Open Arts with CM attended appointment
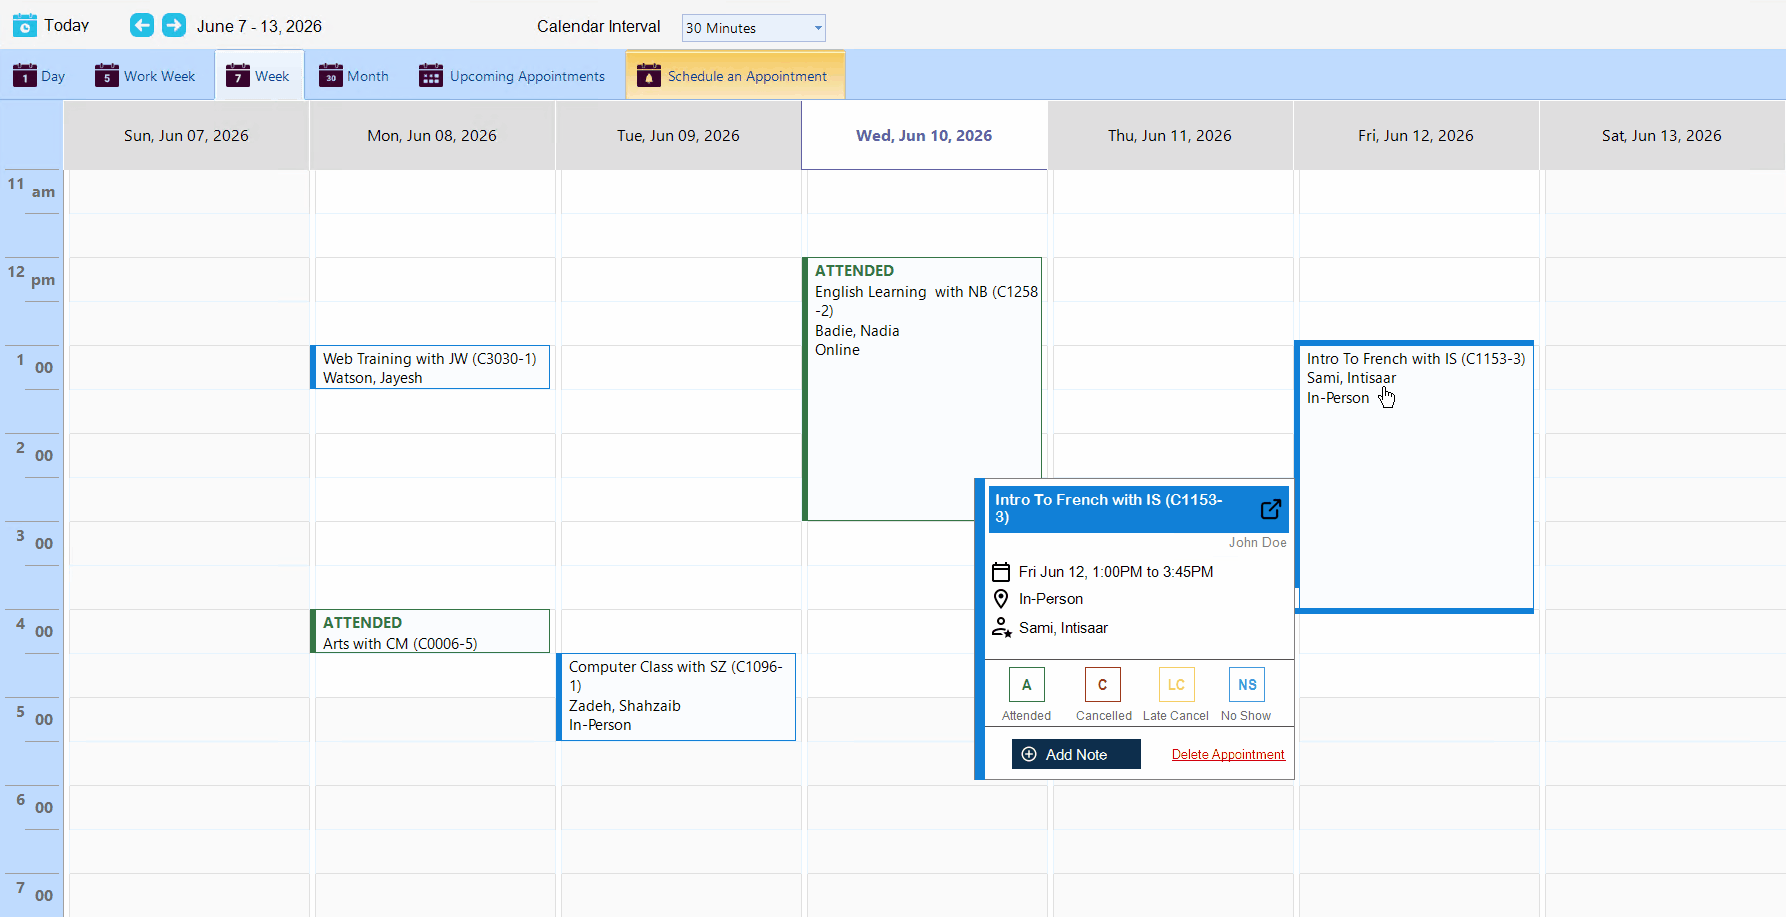This screenshot has width=1786, height=917. coord(430,631)
